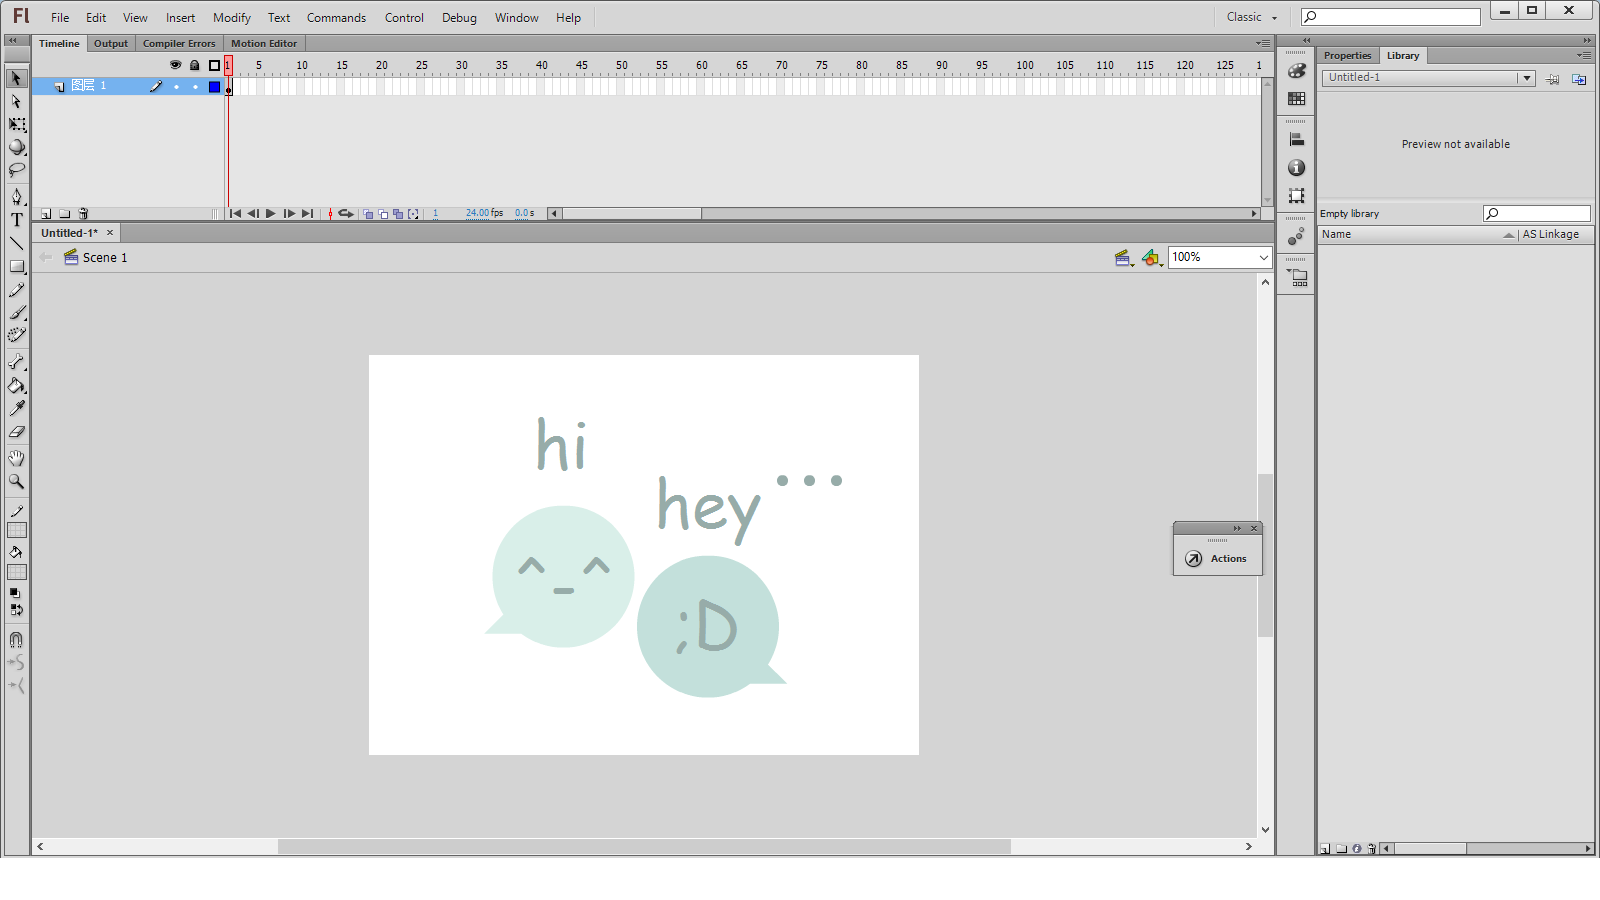Go to first frame
Image resolution: width=1600 pixels, height=900 pixels.
pos(235,214)
